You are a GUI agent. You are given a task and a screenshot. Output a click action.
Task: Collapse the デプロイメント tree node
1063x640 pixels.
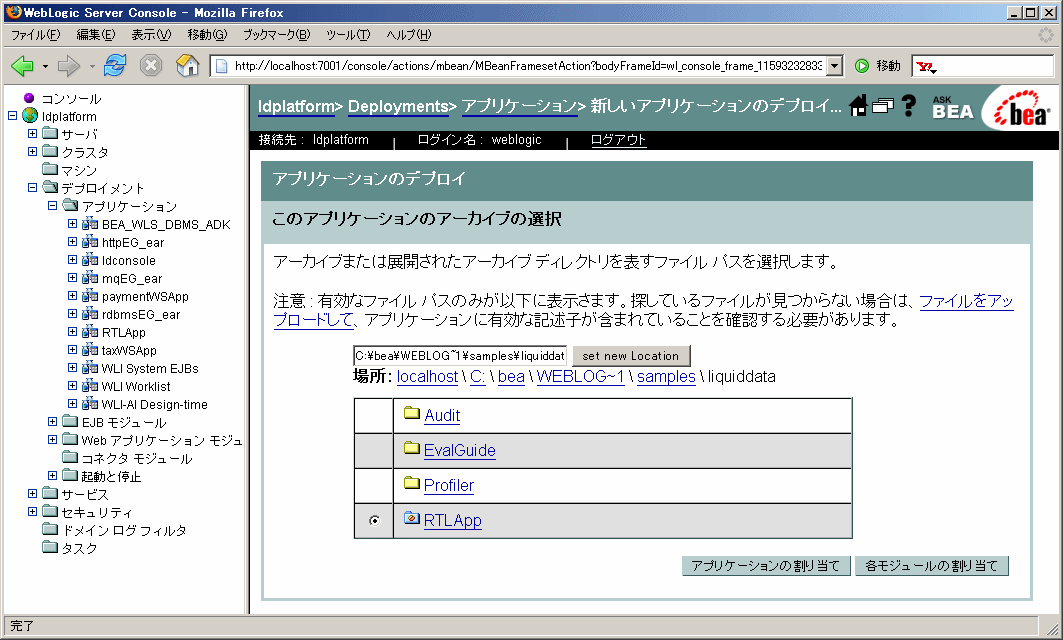[33, 188]
